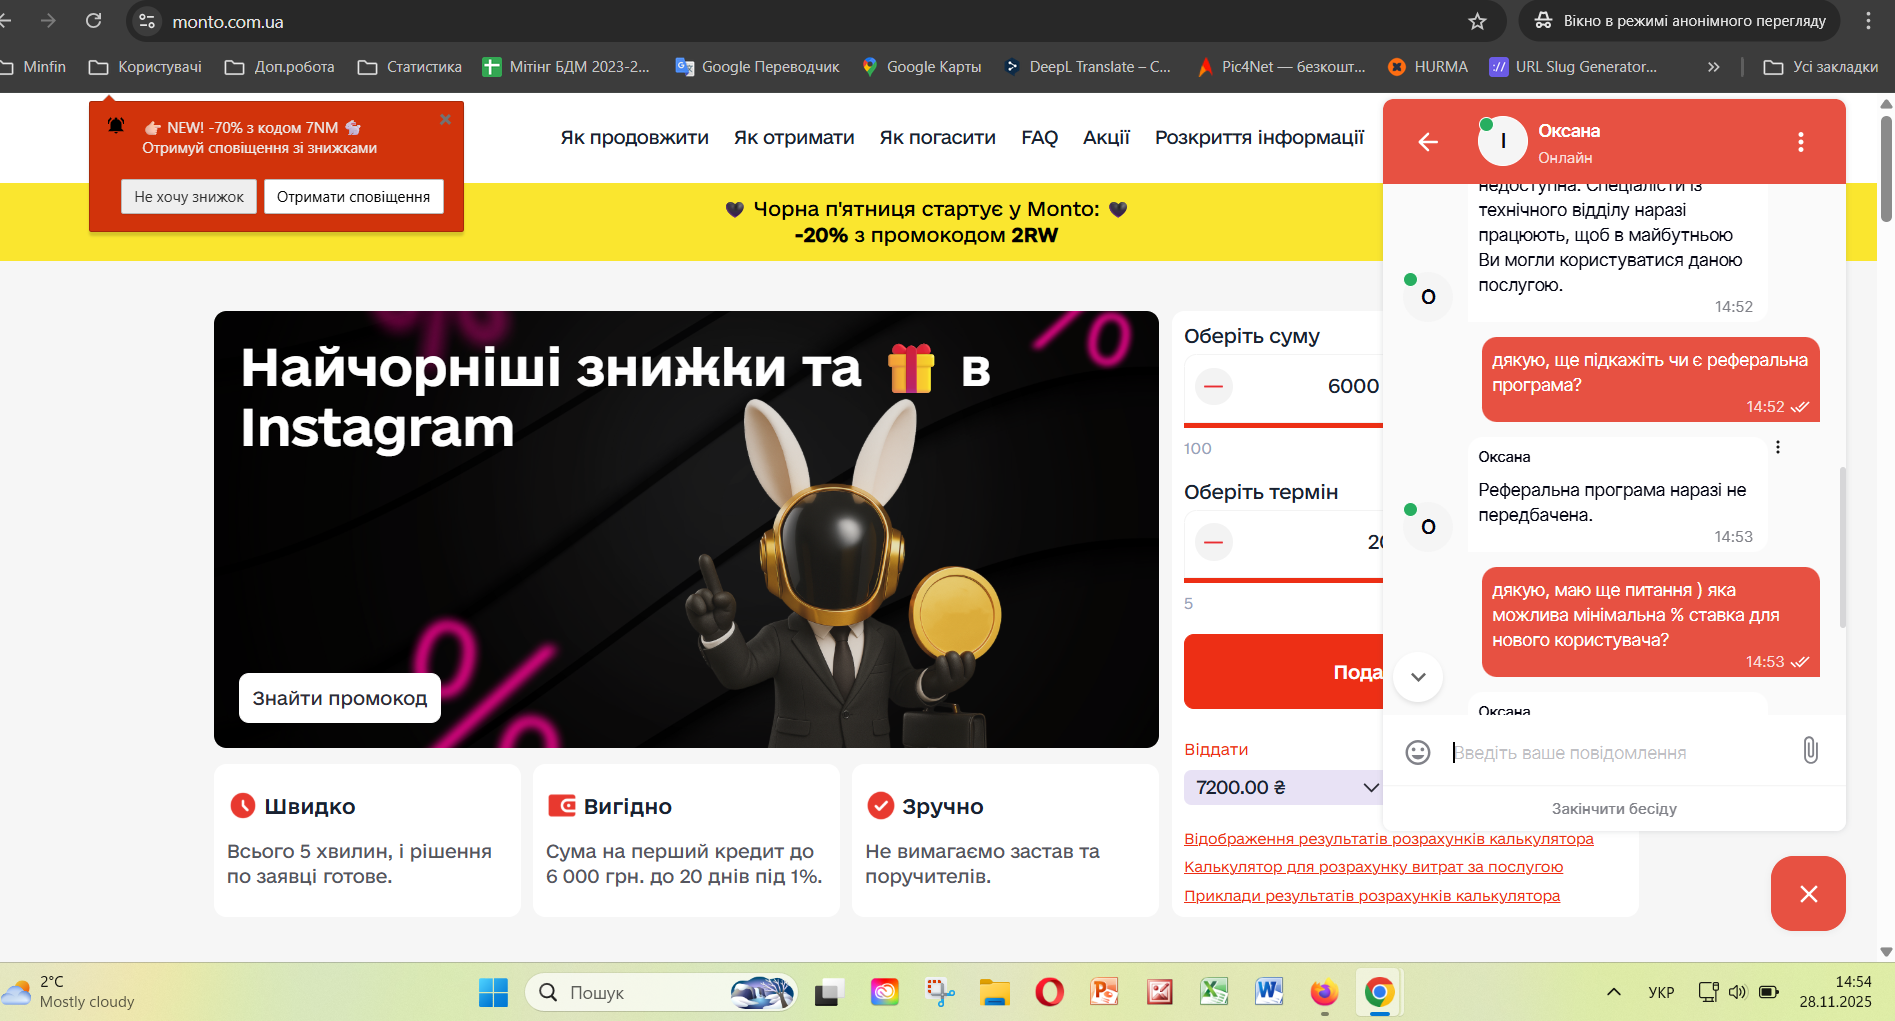Open PowerPoint from taskbar
The height and width of the screenshot is (1021, 1895).
pos(1104,992)
